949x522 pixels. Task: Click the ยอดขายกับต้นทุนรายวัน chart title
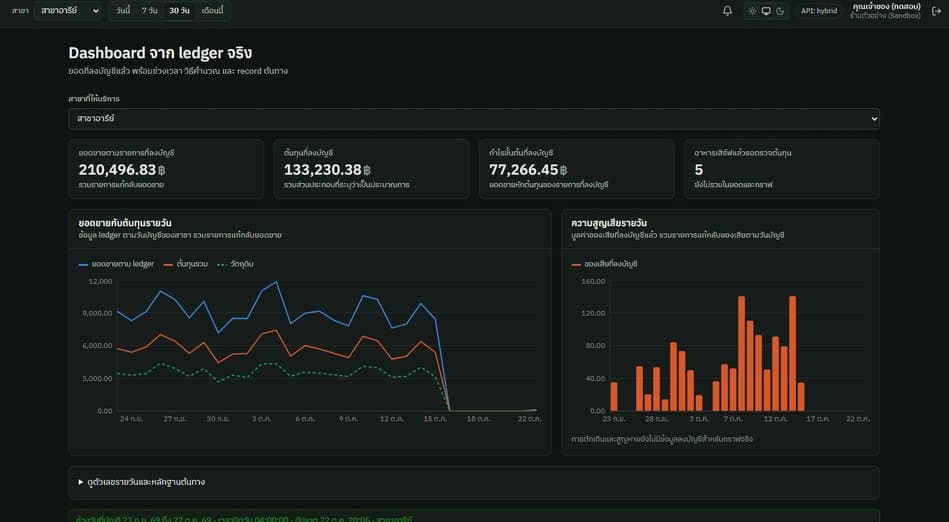pos(125,223)
